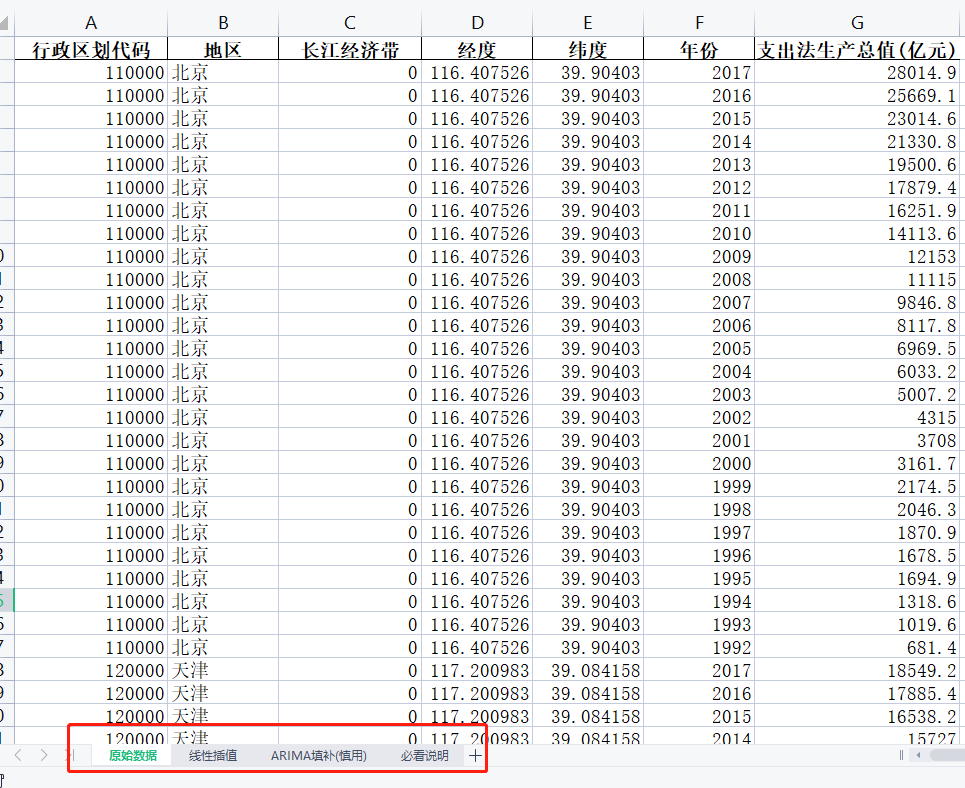The width and height of the screenshot is (965, 788).
Task: Click the cell with value 5007.2
Action: [857, 394]
